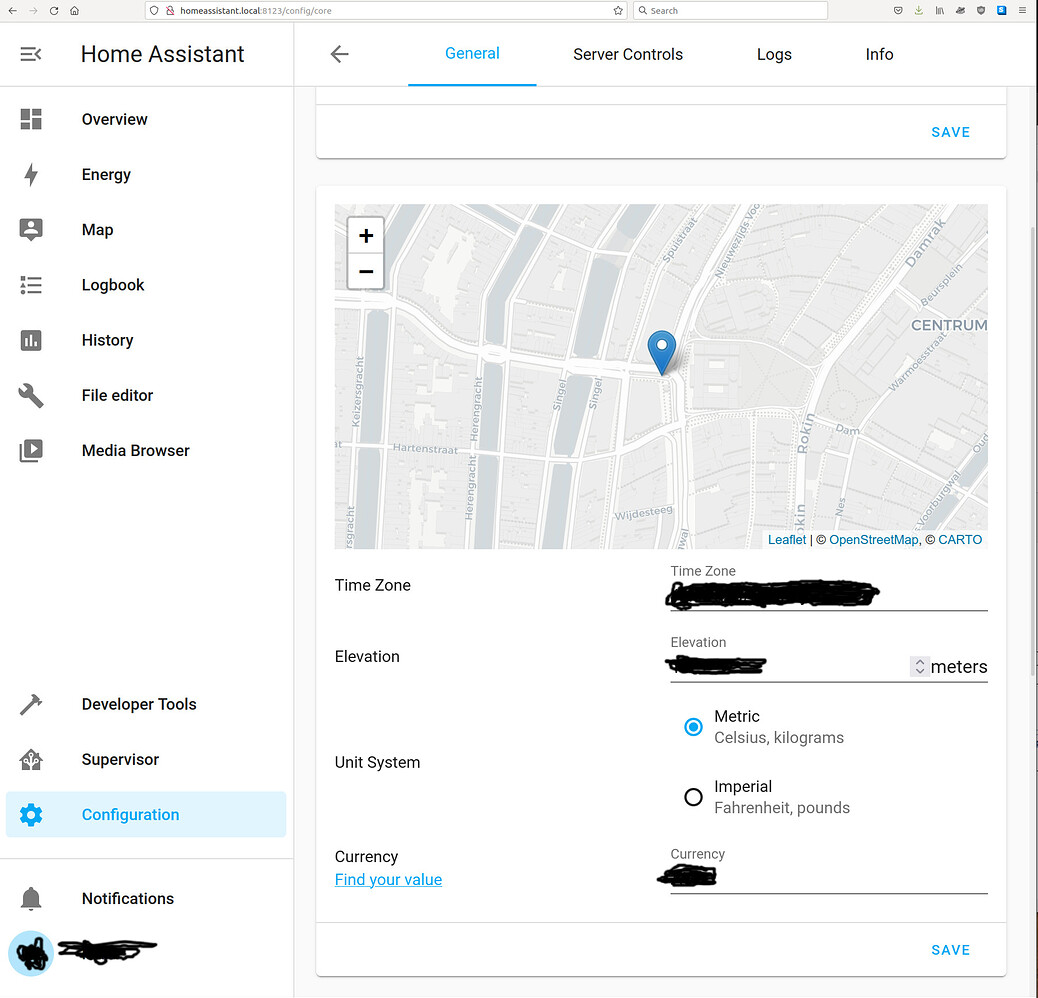Select the Energy sidebar icon
Viewport: 1038px width, 998px height.
click(31, 174)
